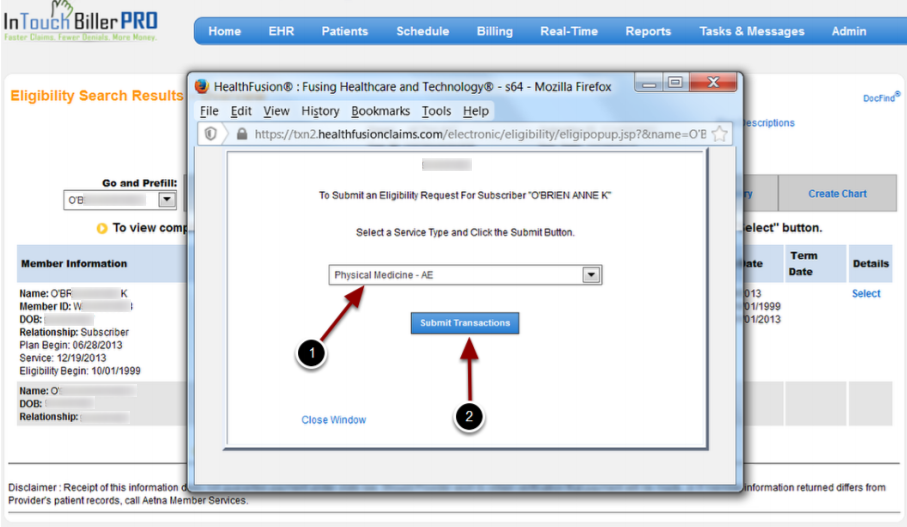Click the Select link under Details
The height and width of the screenshot is (527, 907).
click(x=866, y=294)
